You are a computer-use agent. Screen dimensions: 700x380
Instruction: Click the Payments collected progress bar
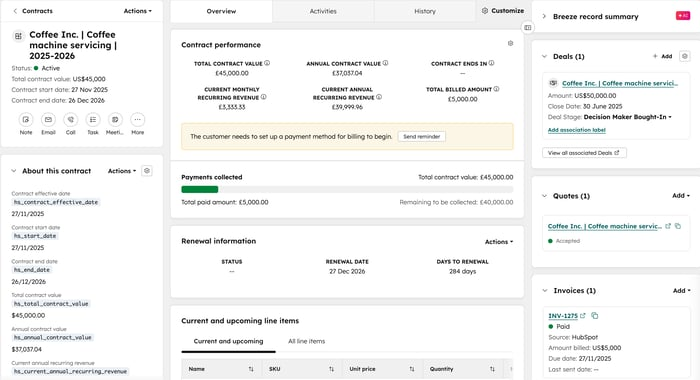click(x=347, y=189)
